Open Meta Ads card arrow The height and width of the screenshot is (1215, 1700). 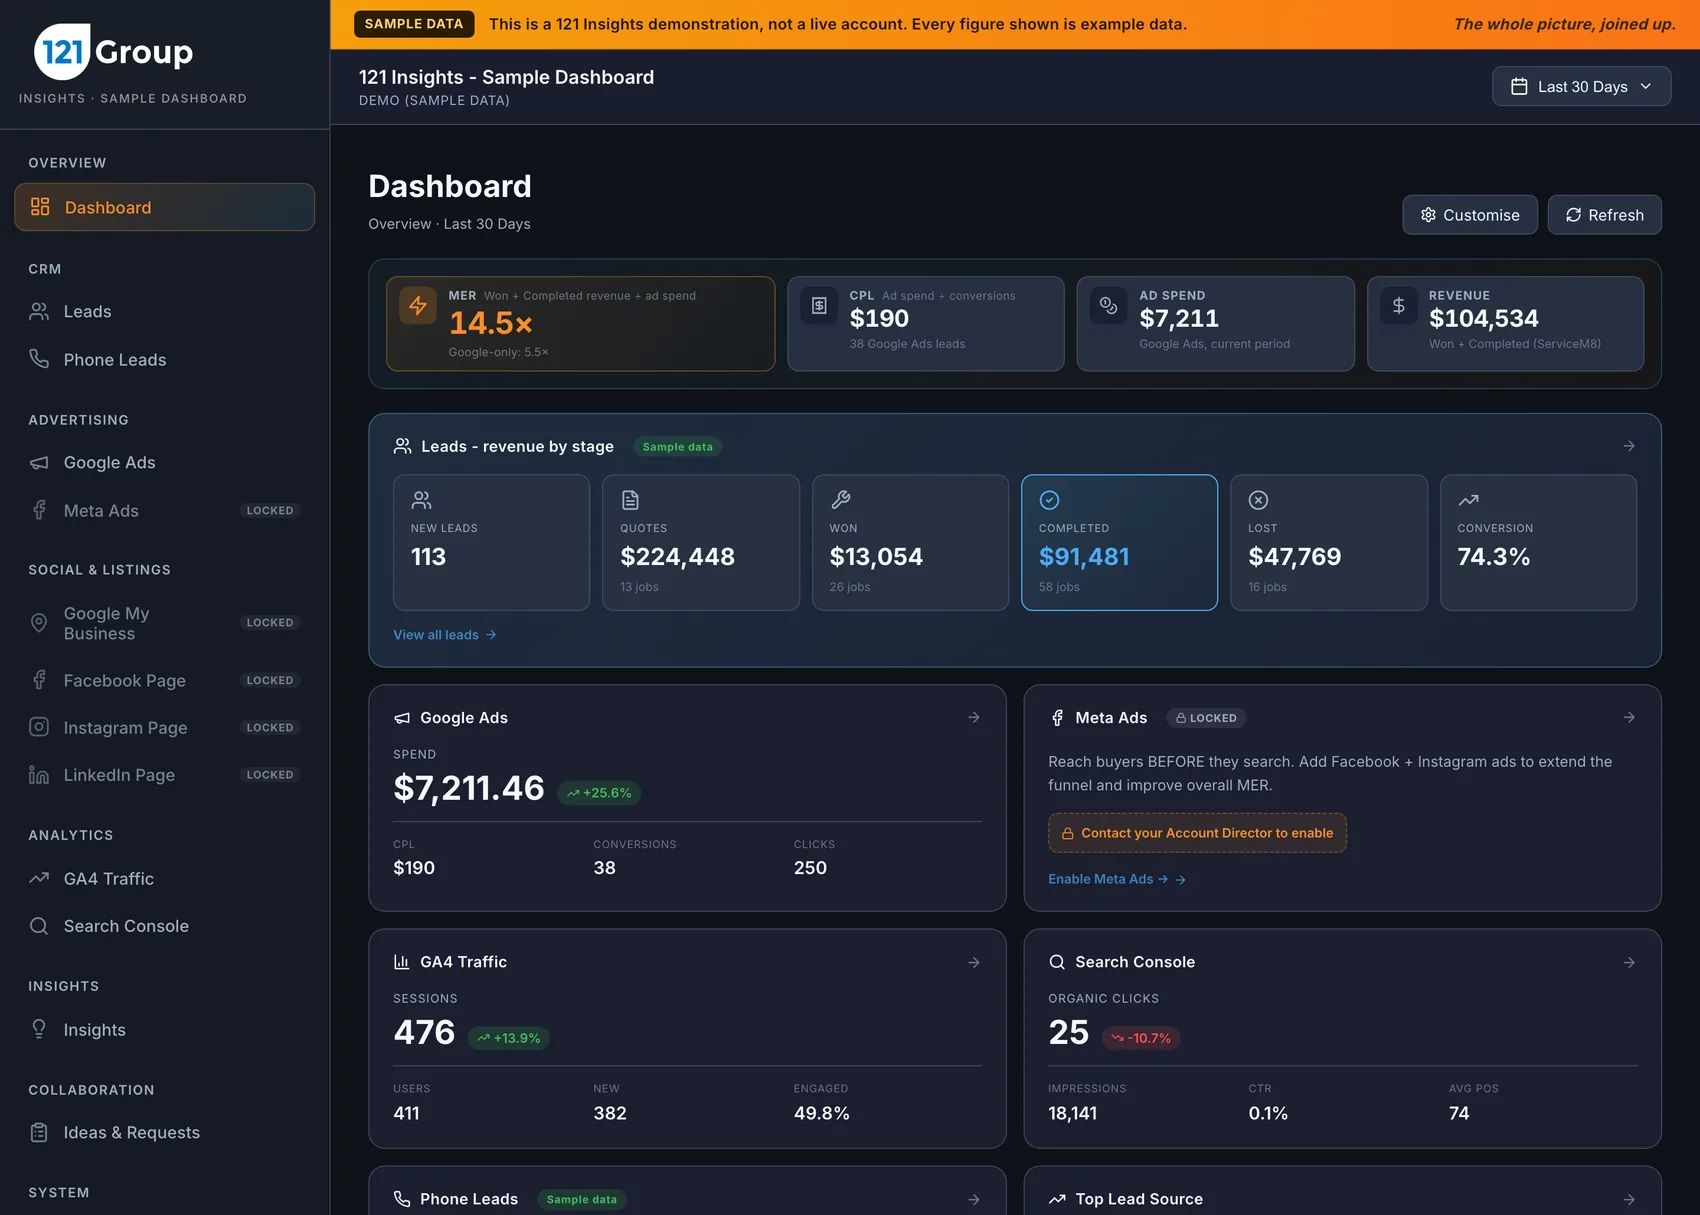tap(1629, 717)
